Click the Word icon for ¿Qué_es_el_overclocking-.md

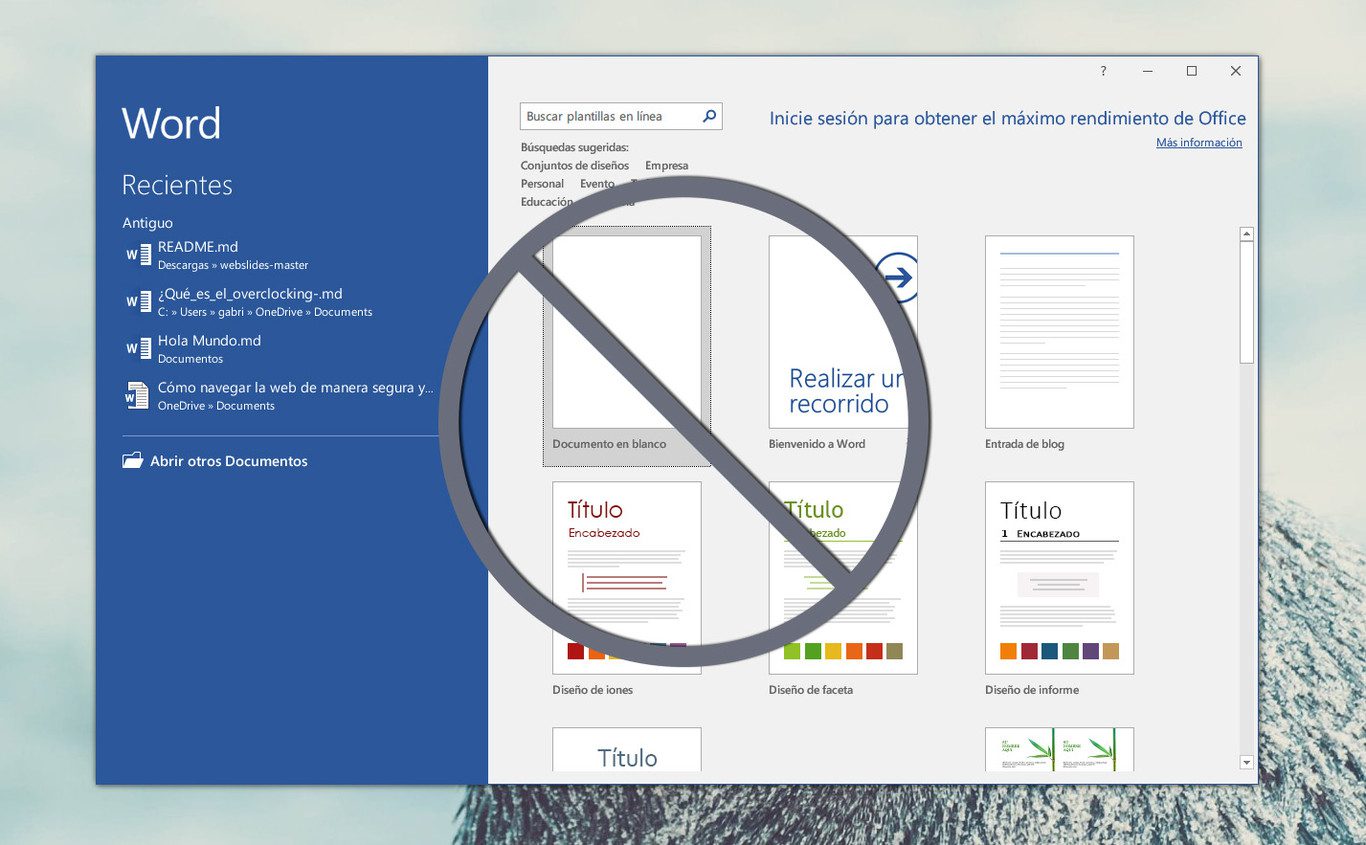[137, 301]
